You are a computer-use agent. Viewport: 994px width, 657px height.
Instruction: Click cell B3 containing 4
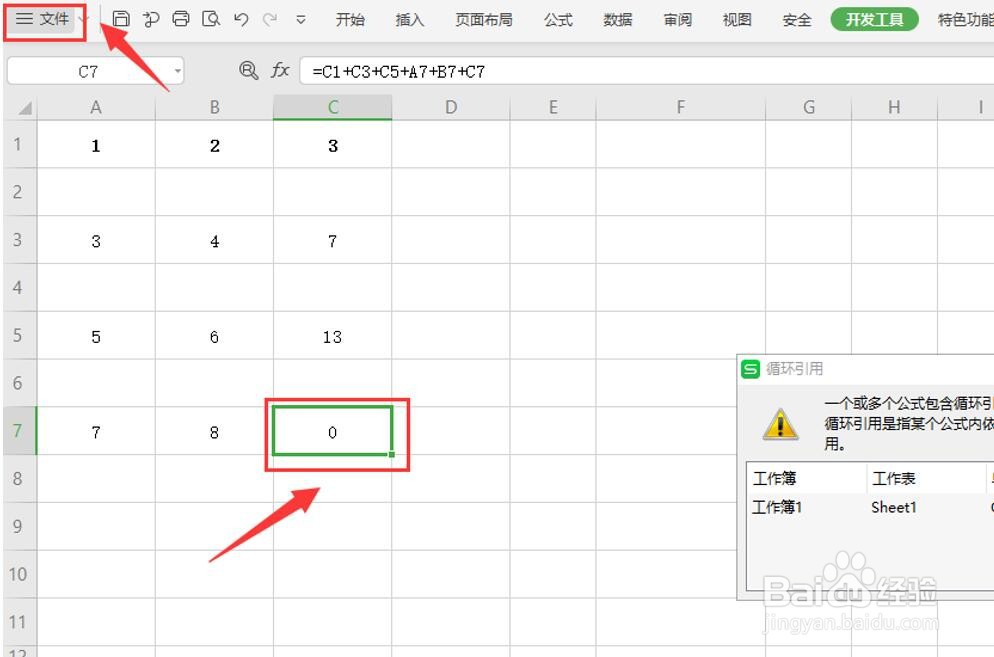point(214,240)
